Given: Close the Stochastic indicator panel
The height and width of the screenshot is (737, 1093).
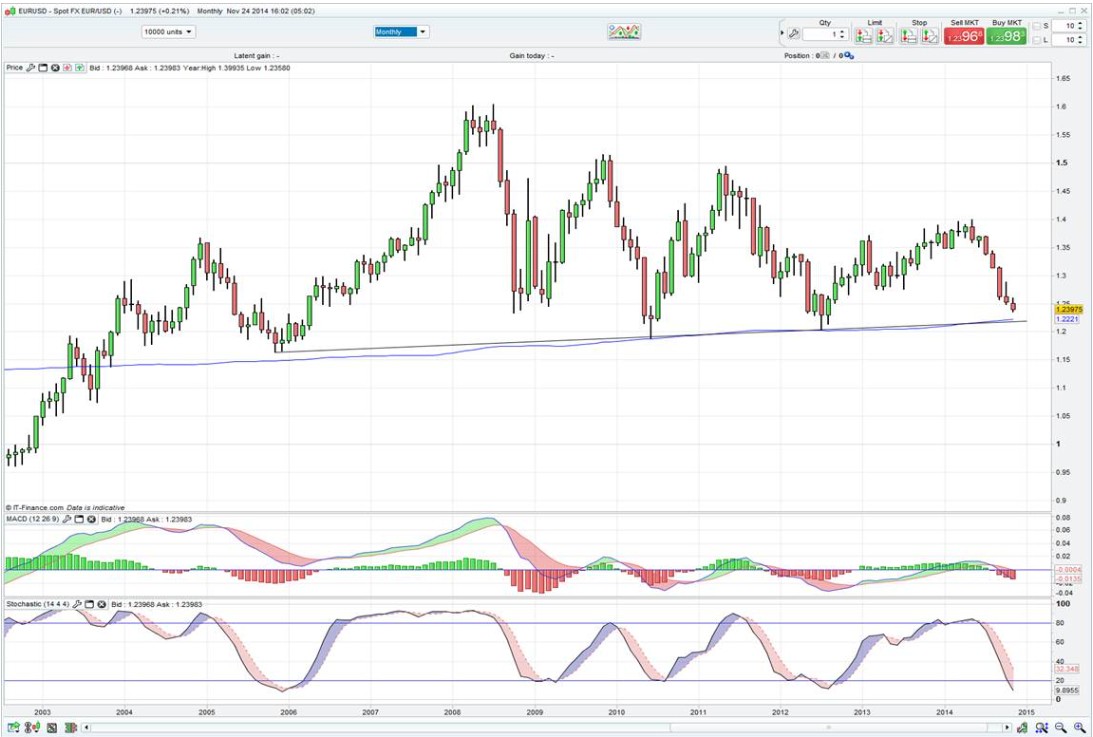Looking at the screenshot, I should point(101,605).
